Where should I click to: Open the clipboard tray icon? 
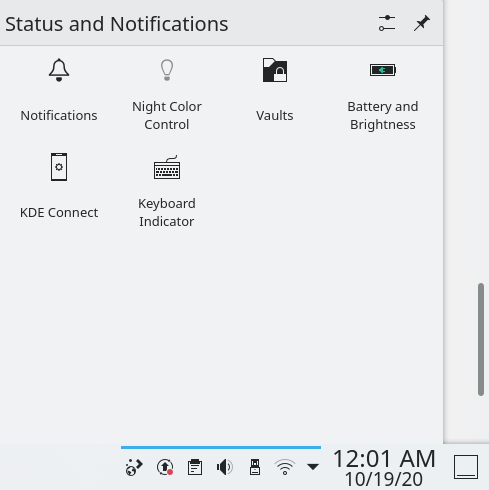(x=195, y=467)
